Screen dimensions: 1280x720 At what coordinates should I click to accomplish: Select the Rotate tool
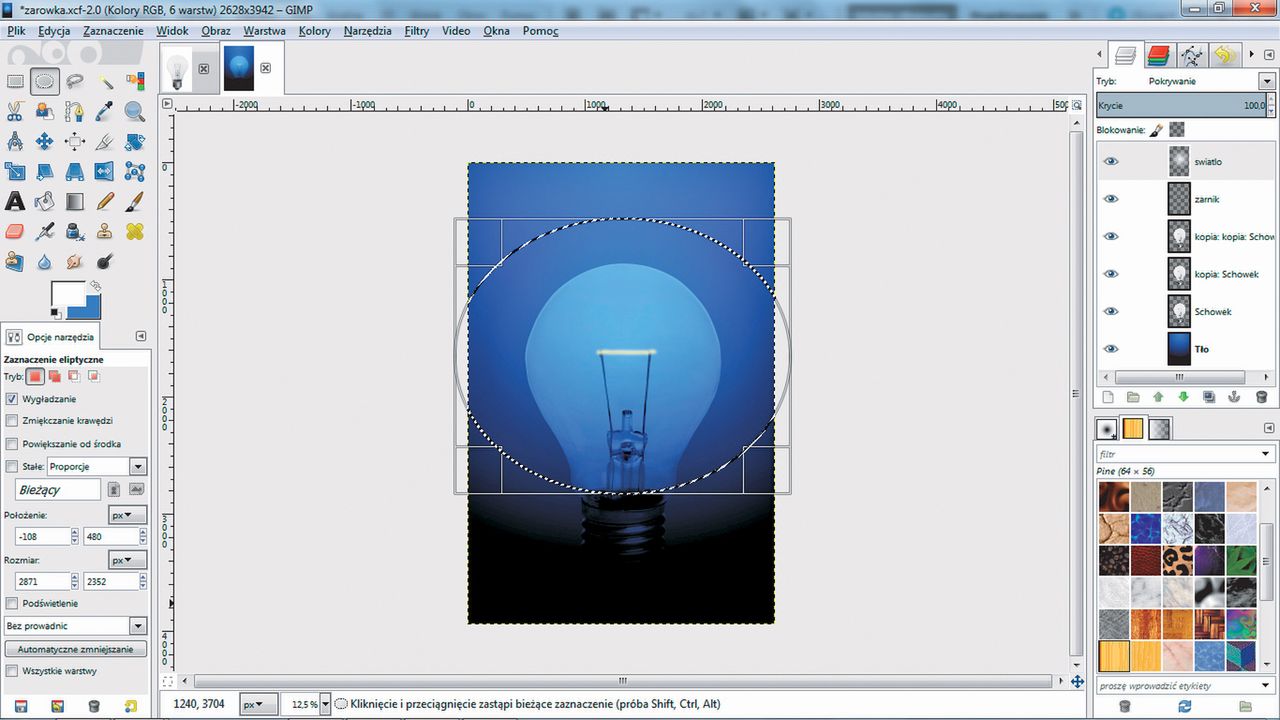[x=135, y=142]
